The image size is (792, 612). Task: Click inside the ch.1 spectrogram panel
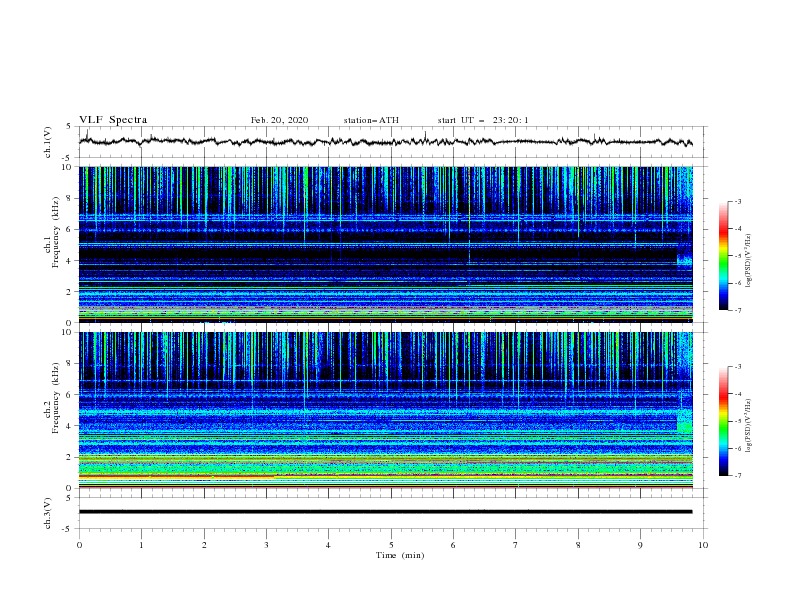tap(386, 244)
